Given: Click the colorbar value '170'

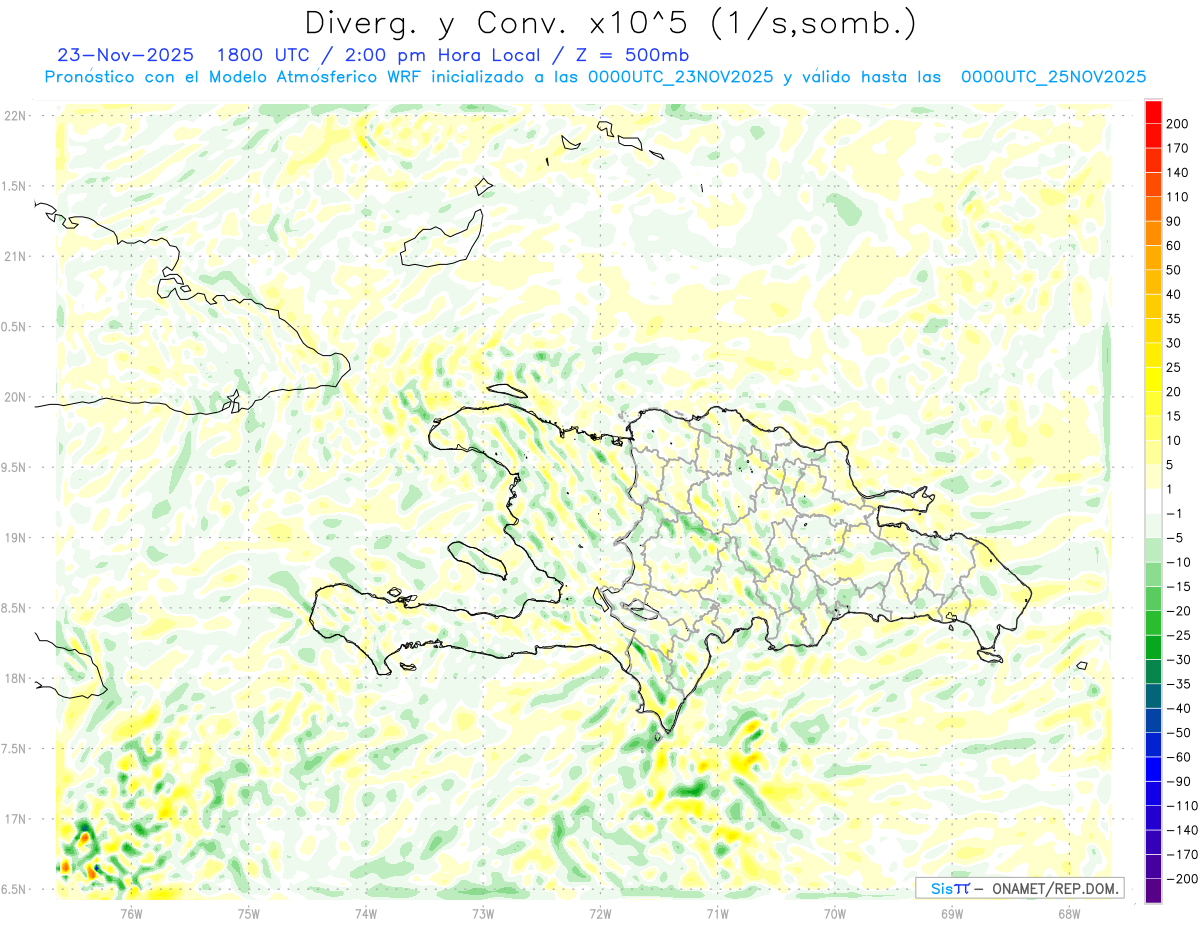Looking at the screenshot, I should tap(1178, 148).
